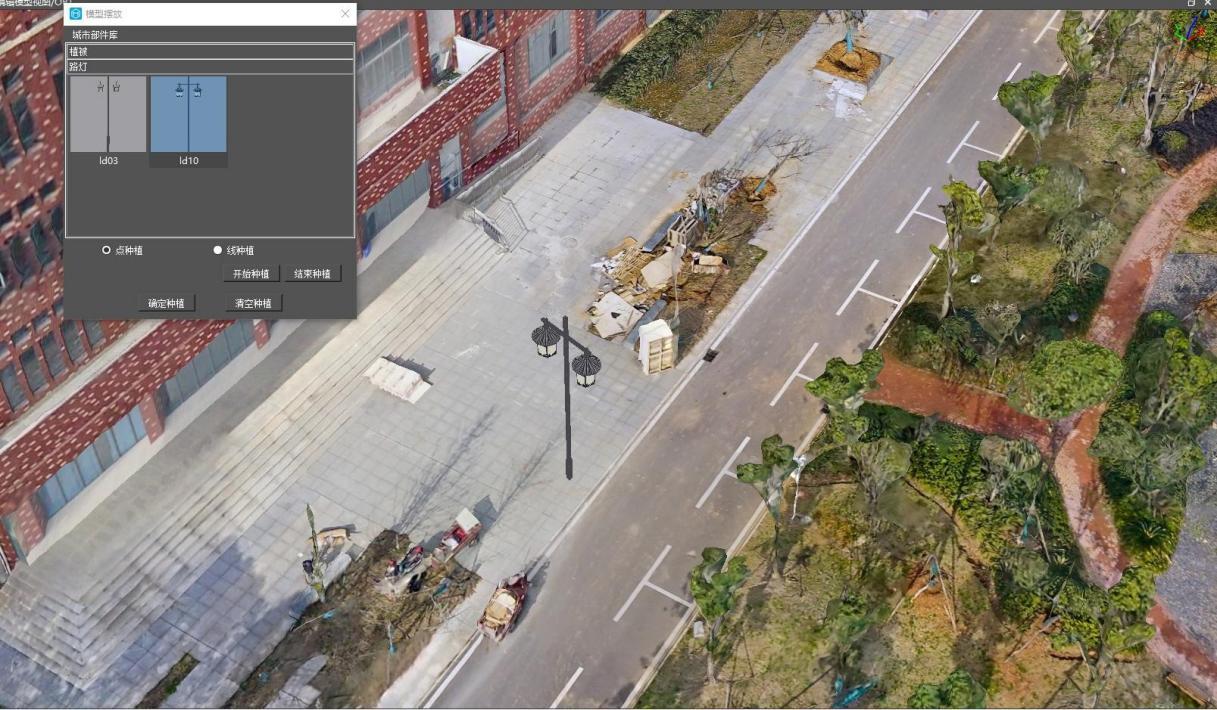The image size is (1217, 710).
Task: Confirm planting with 确定种植 button
Action: pyautogui.click(x=166, y=303)
